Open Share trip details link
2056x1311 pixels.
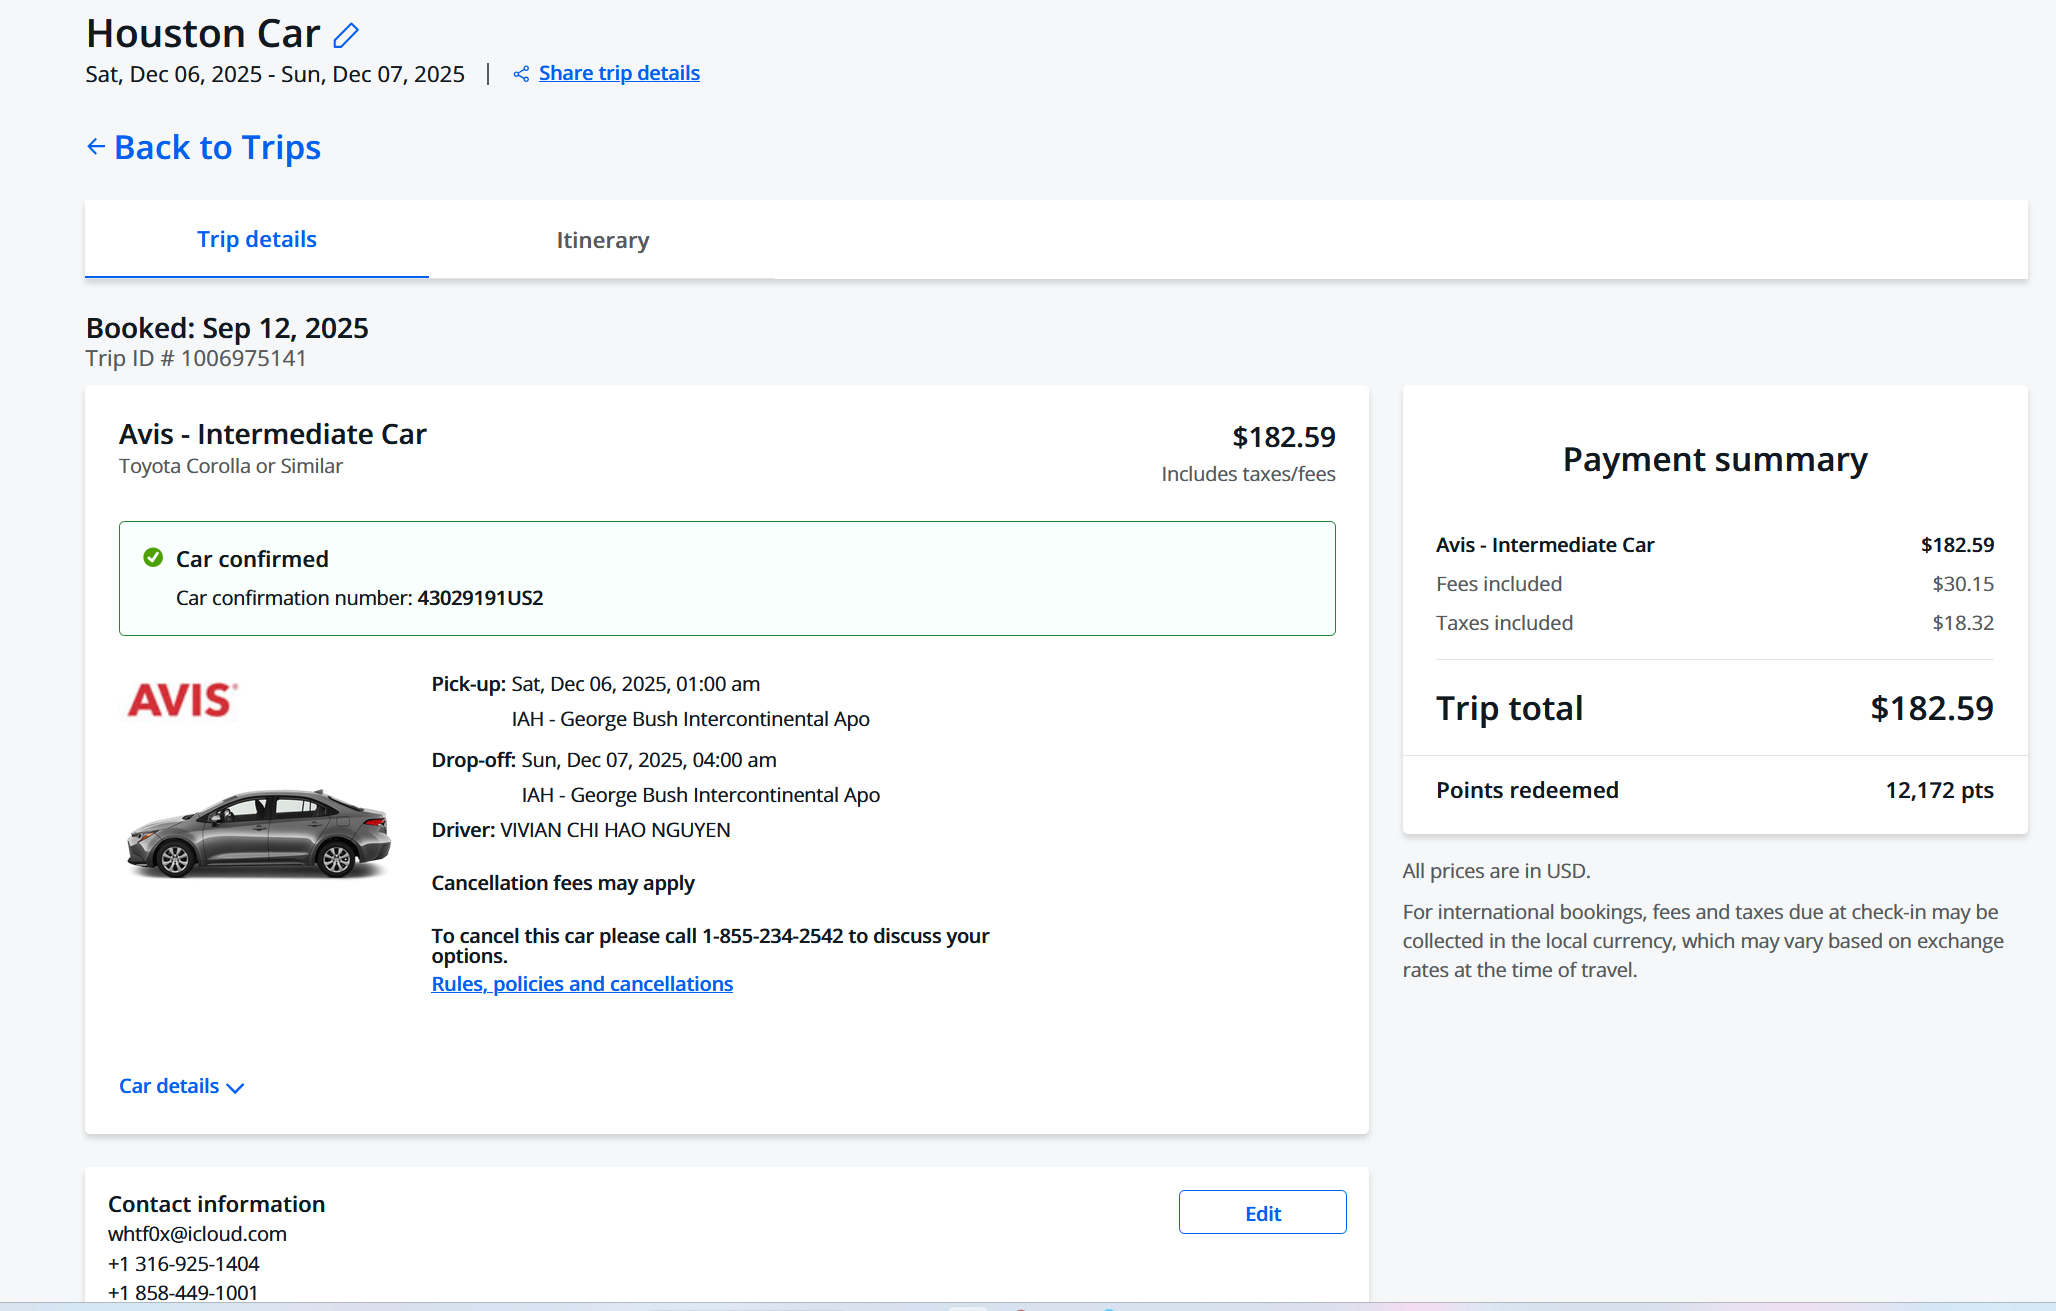[619, 73]
